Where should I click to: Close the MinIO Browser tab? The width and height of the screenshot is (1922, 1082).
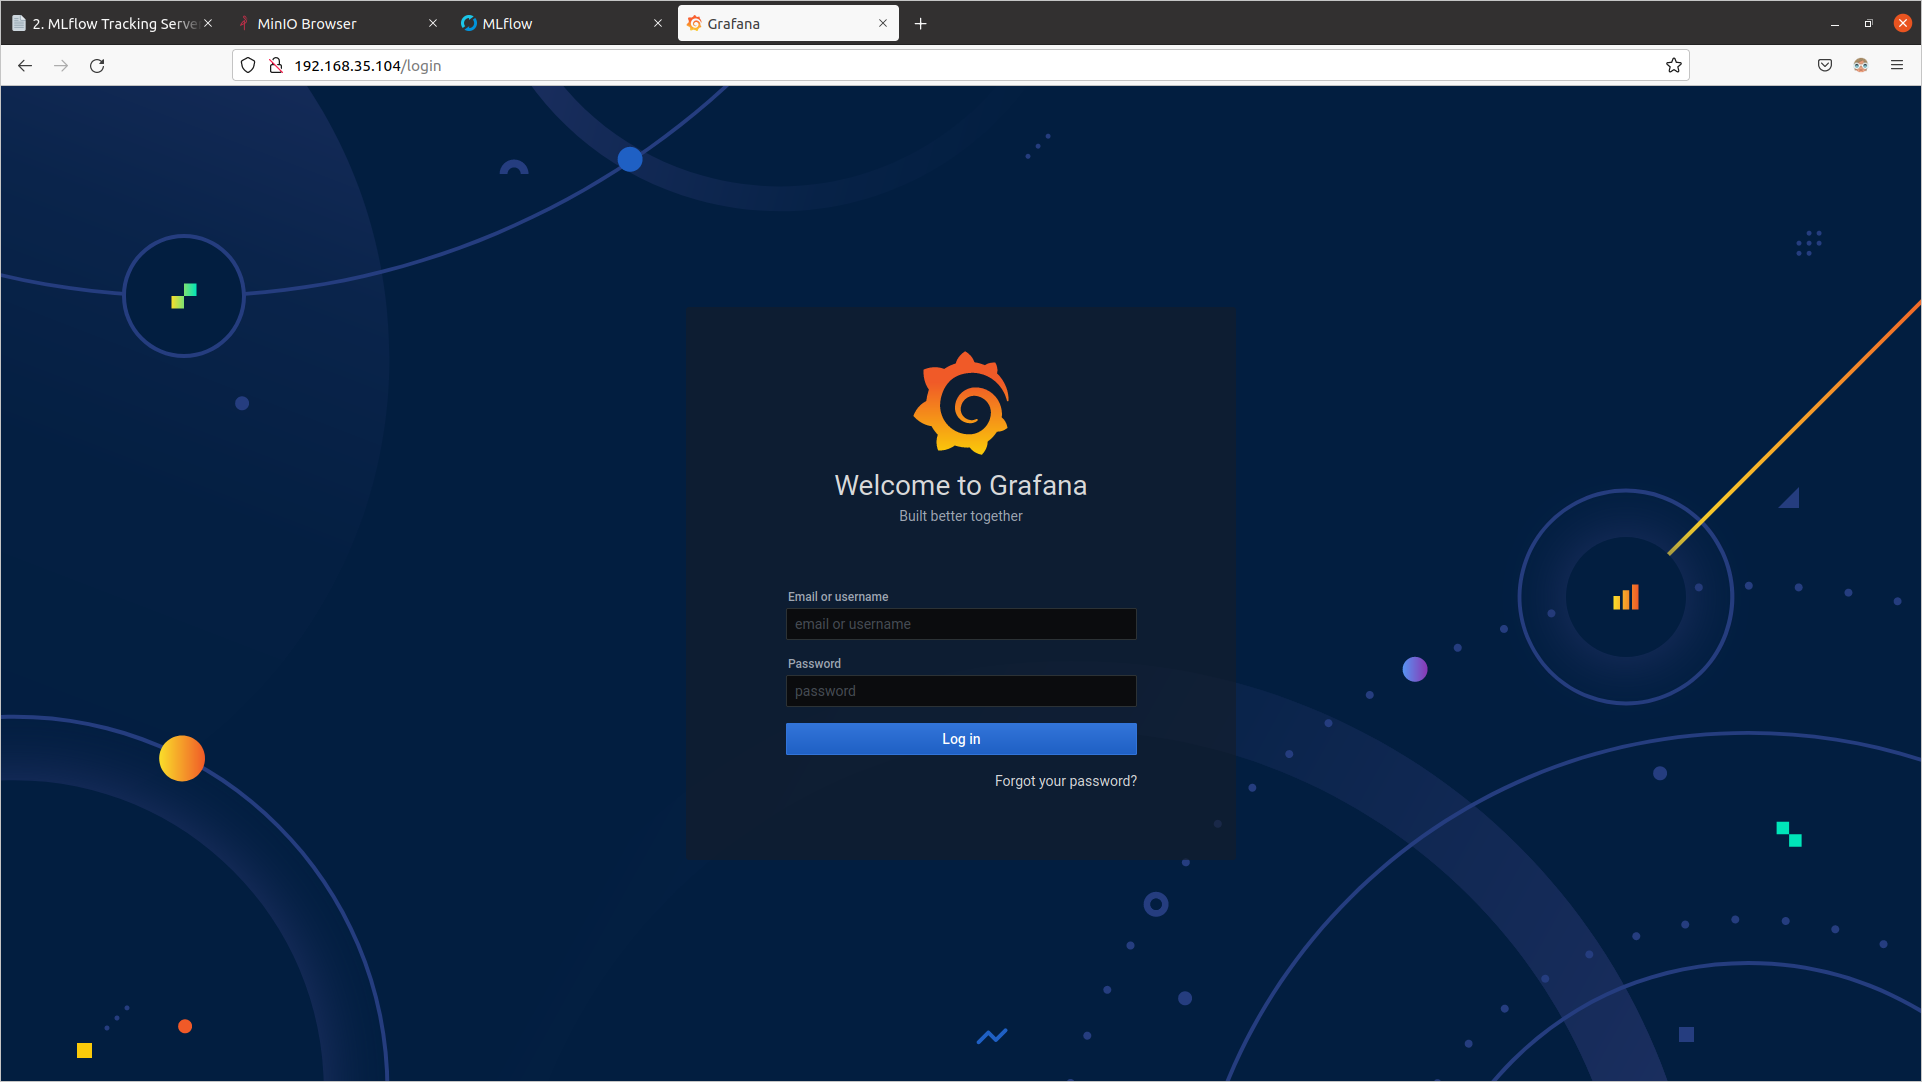tap(433, 23)
